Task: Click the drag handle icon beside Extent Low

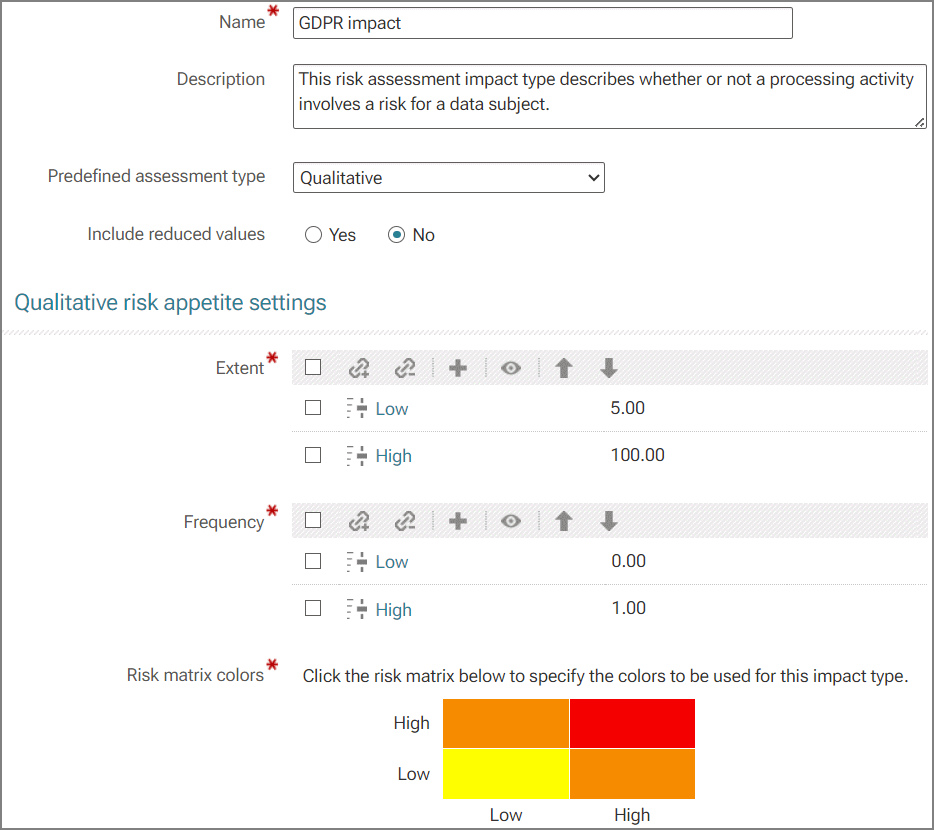Action: tap(357, 408)
